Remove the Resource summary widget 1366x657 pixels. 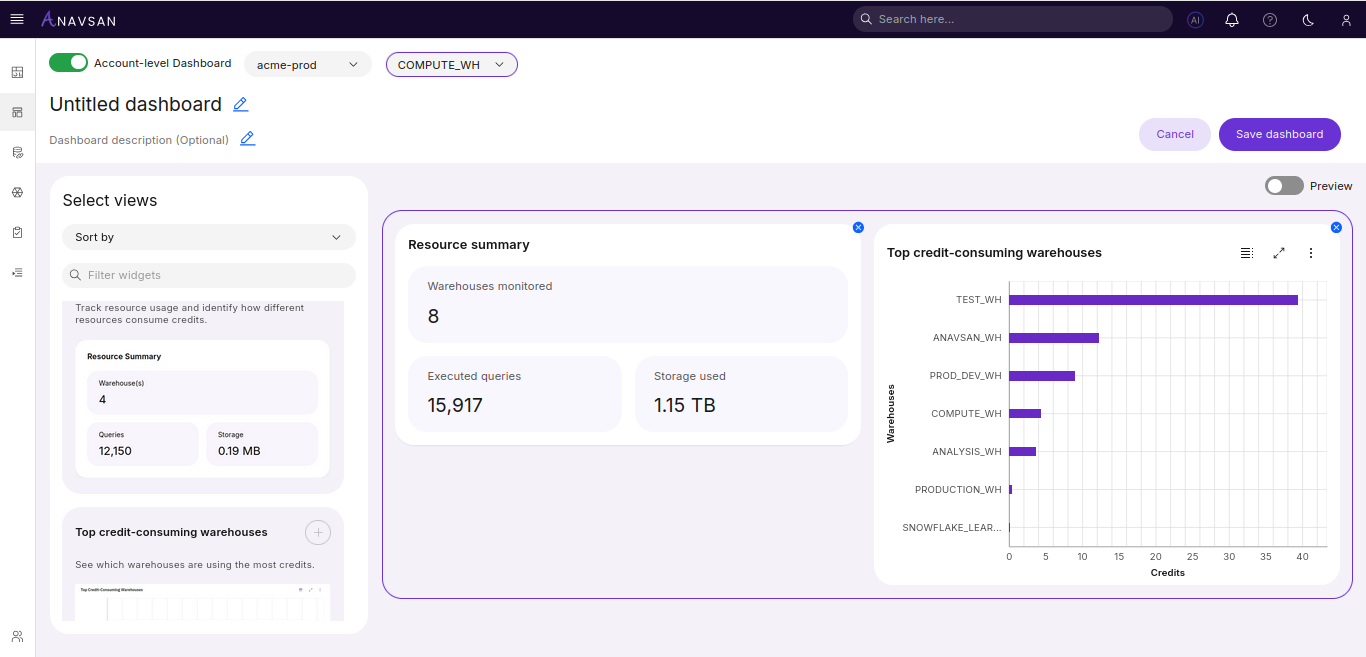pyautogui.click(x=858, y=228)
